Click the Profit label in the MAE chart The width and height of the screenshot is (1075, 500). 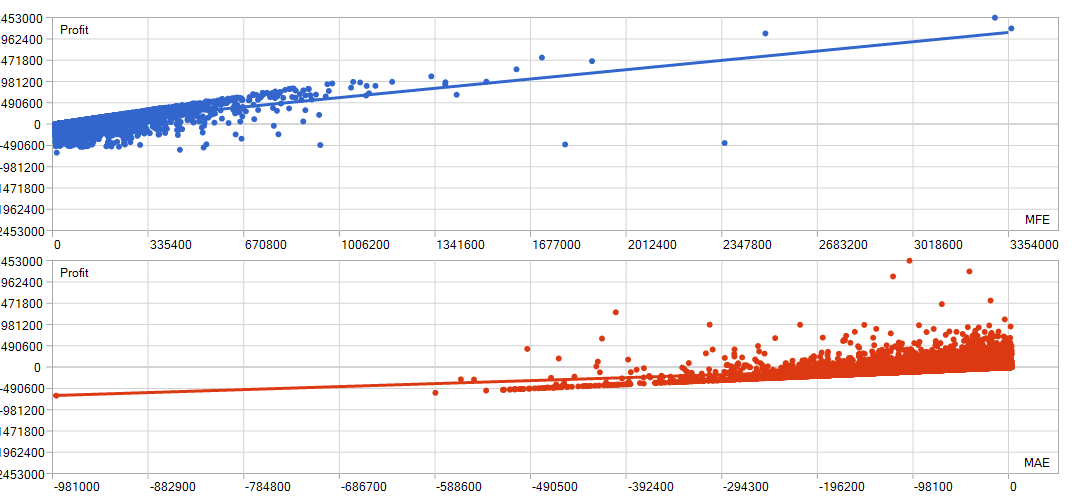click(x=75, y=273)
